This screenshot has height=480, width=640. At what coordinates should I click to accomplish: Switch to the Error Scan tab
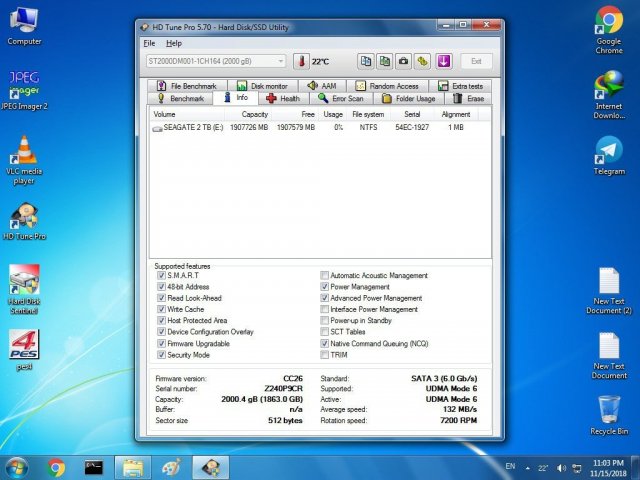340,99
